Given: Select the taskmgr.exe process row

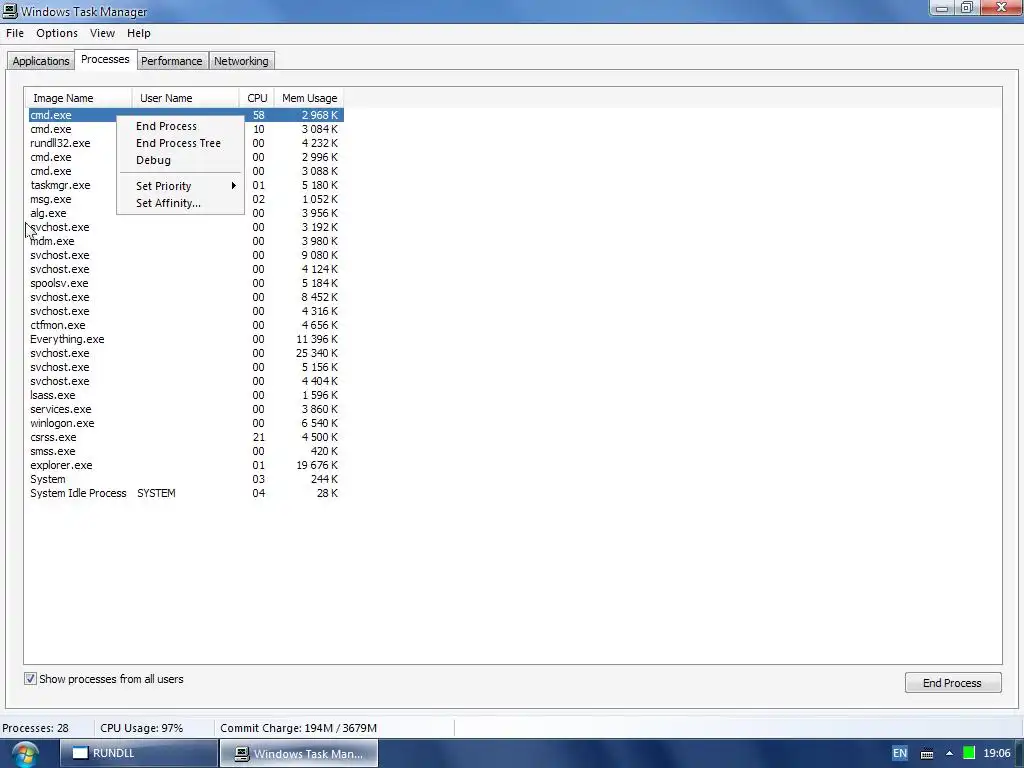Looking at the screenshot, I should click(x=185, y=185).
